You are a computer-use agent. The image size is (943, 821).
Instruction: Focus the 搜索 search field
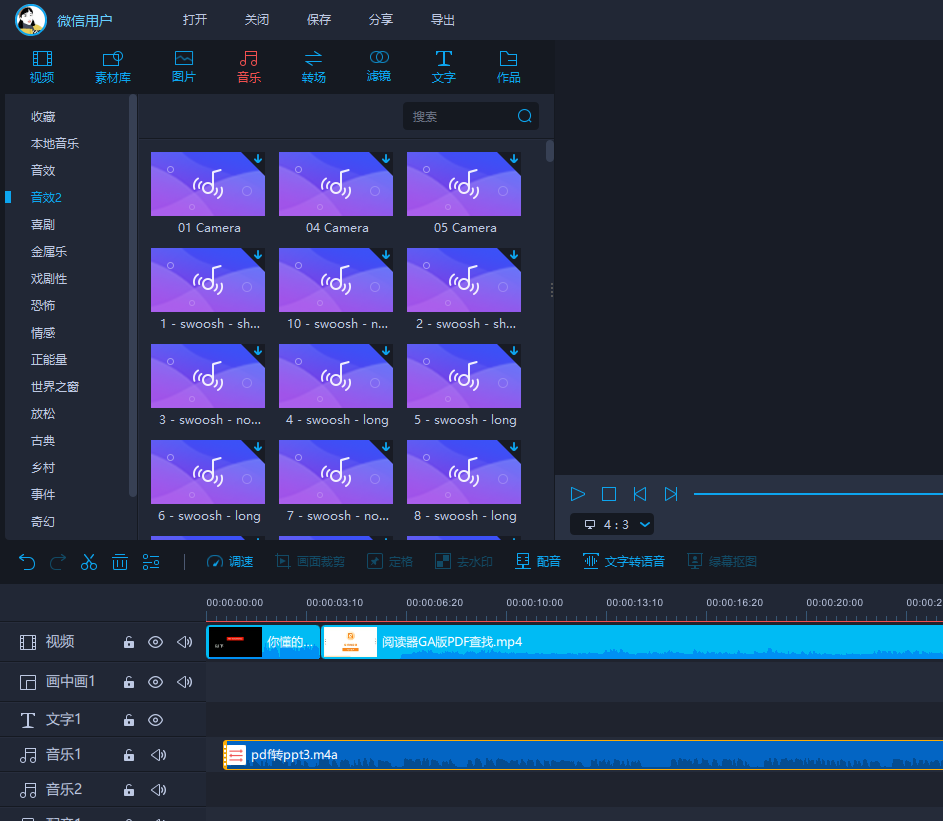click(x=470, y=116)
